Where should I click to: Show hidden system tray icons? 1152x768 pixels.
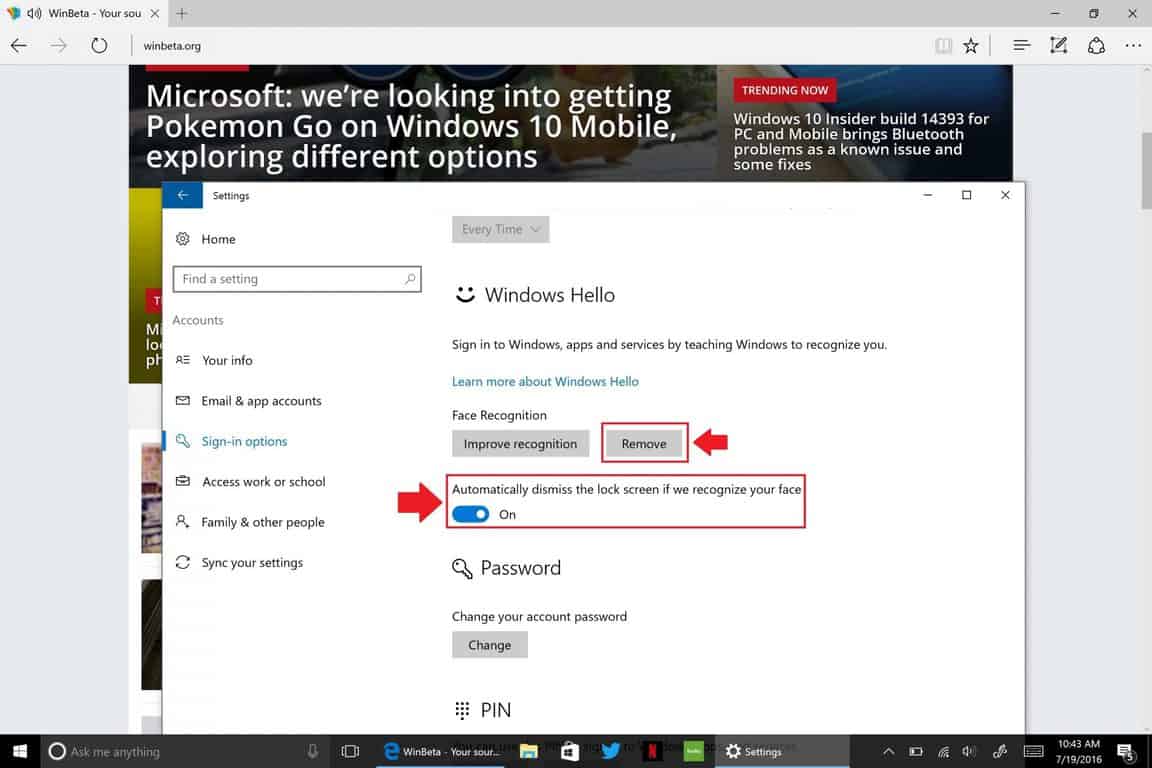(x=888, y=751)
